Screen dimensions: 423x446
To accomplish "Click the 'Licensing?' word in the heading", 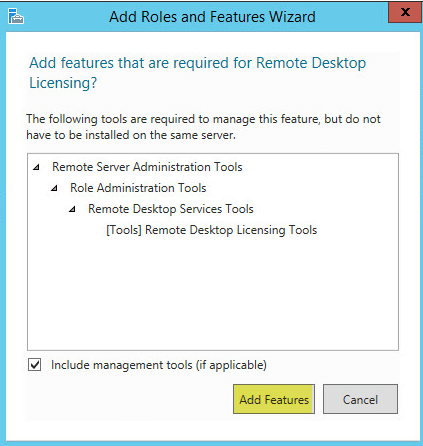I will 63,83.
